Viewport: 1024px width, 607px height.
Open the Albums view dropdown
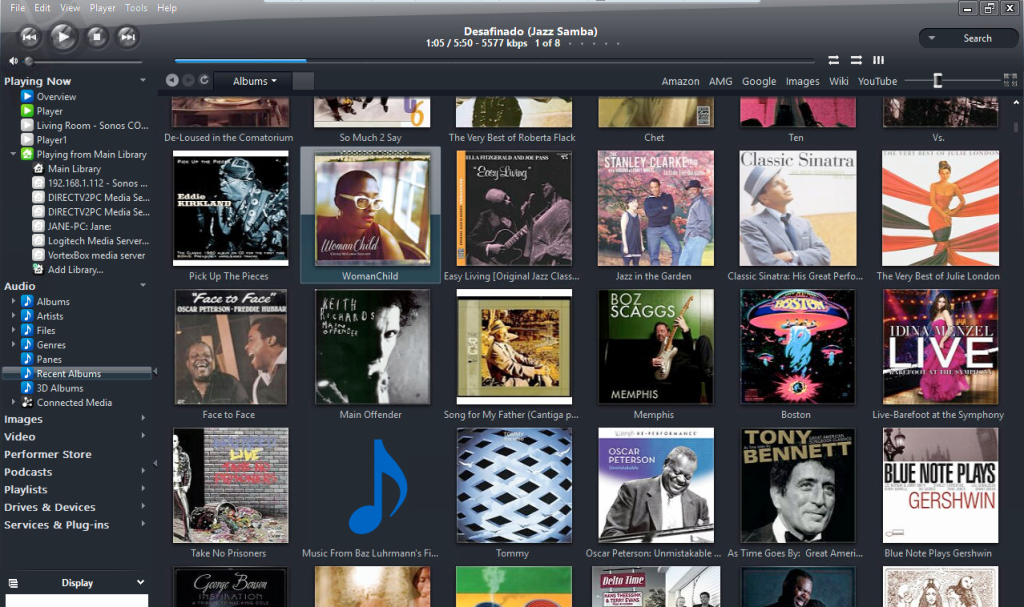(255, 81)
